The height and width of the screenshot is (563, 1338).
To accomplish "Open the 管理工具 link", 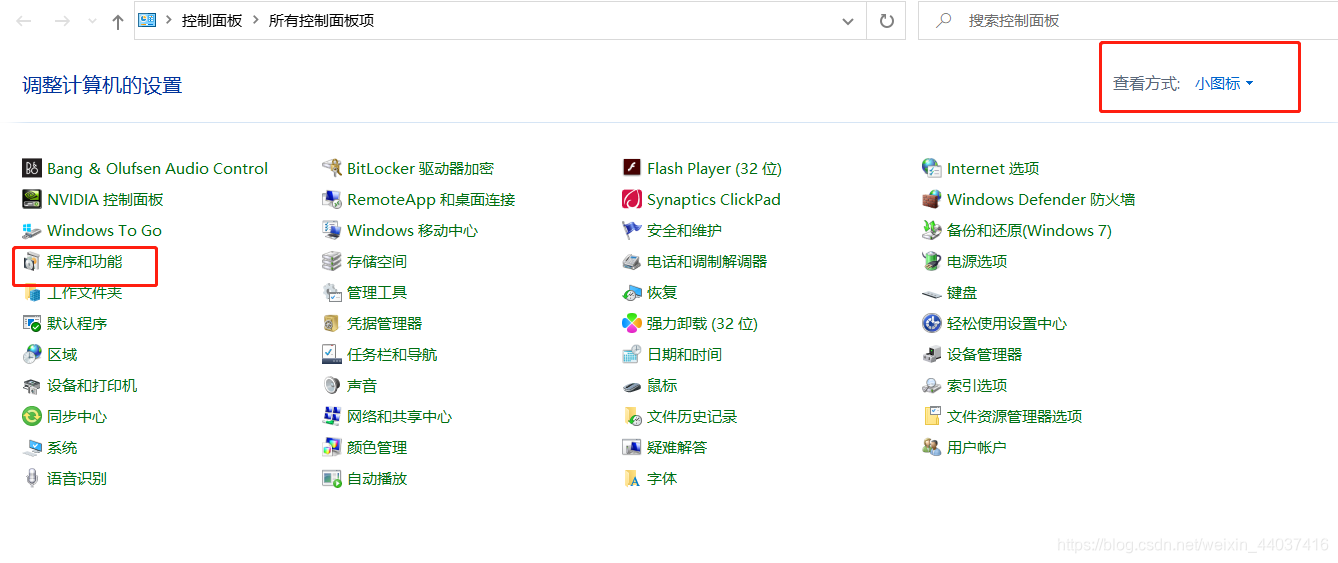I will point(377,292).
